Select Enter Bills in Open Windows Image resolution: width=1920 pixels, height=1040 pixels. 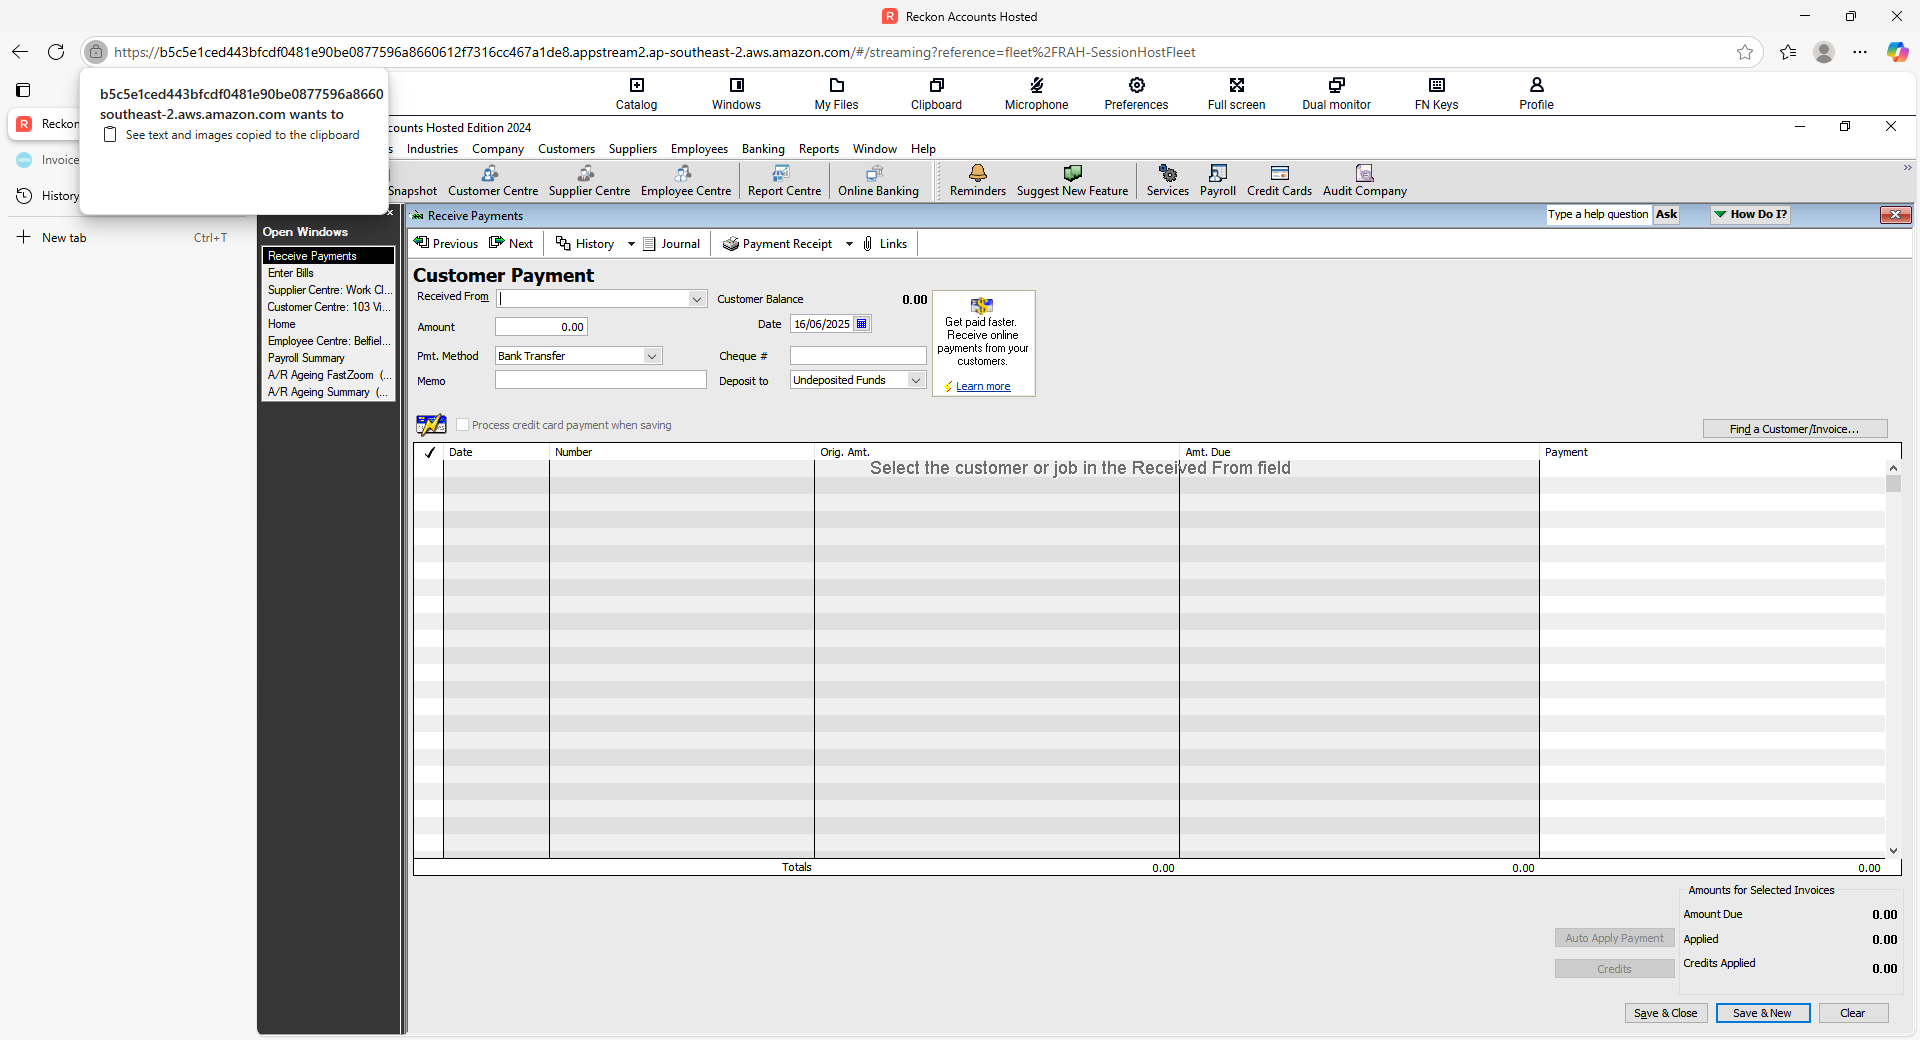[291, 273]
